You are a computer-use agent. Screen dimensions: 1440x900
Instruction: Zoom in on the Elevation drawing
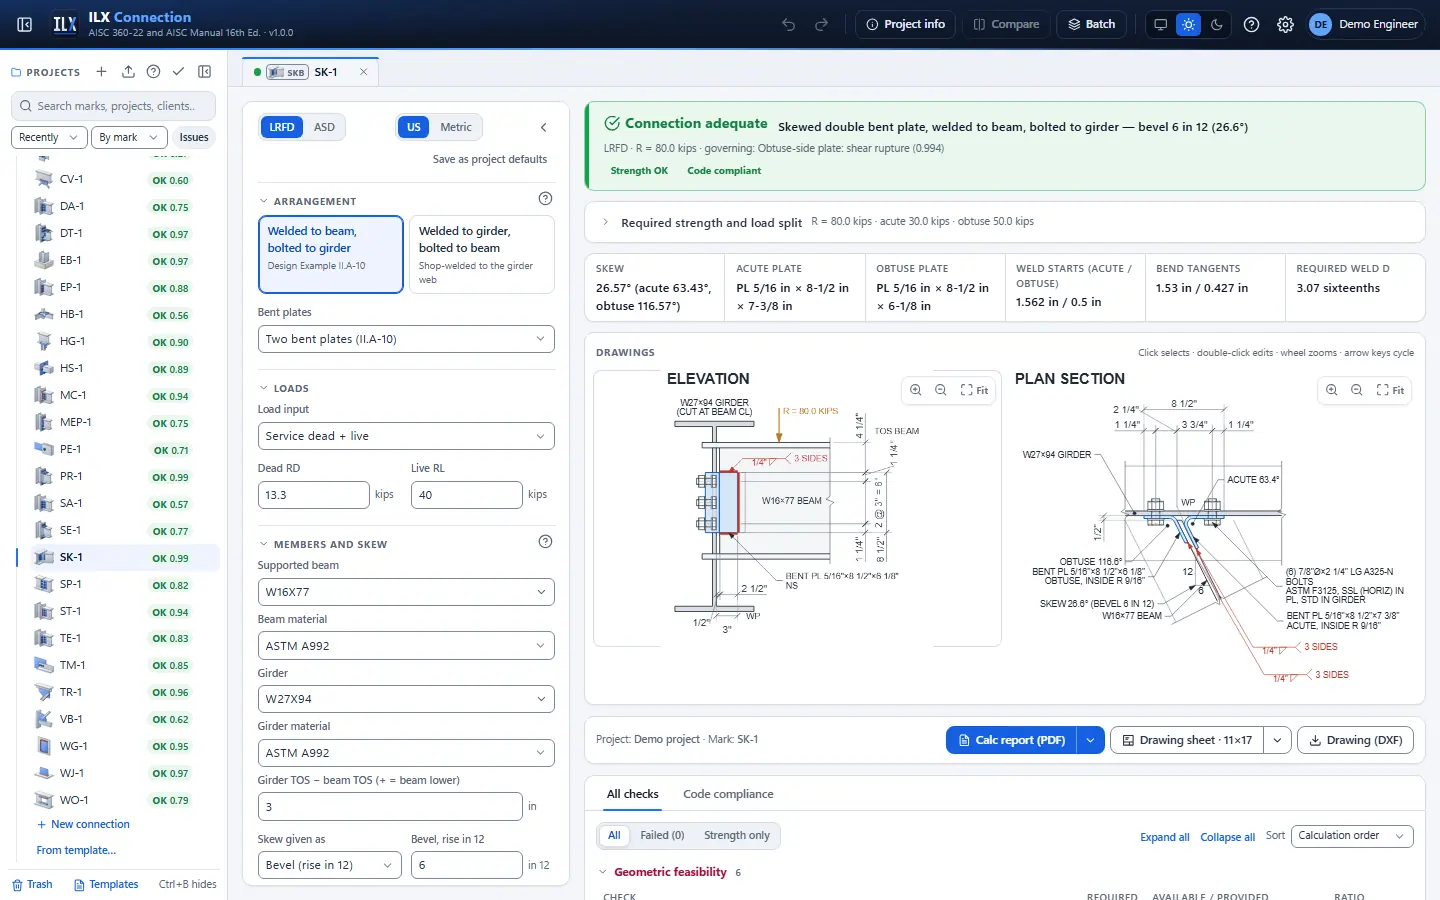coord(916,390)
